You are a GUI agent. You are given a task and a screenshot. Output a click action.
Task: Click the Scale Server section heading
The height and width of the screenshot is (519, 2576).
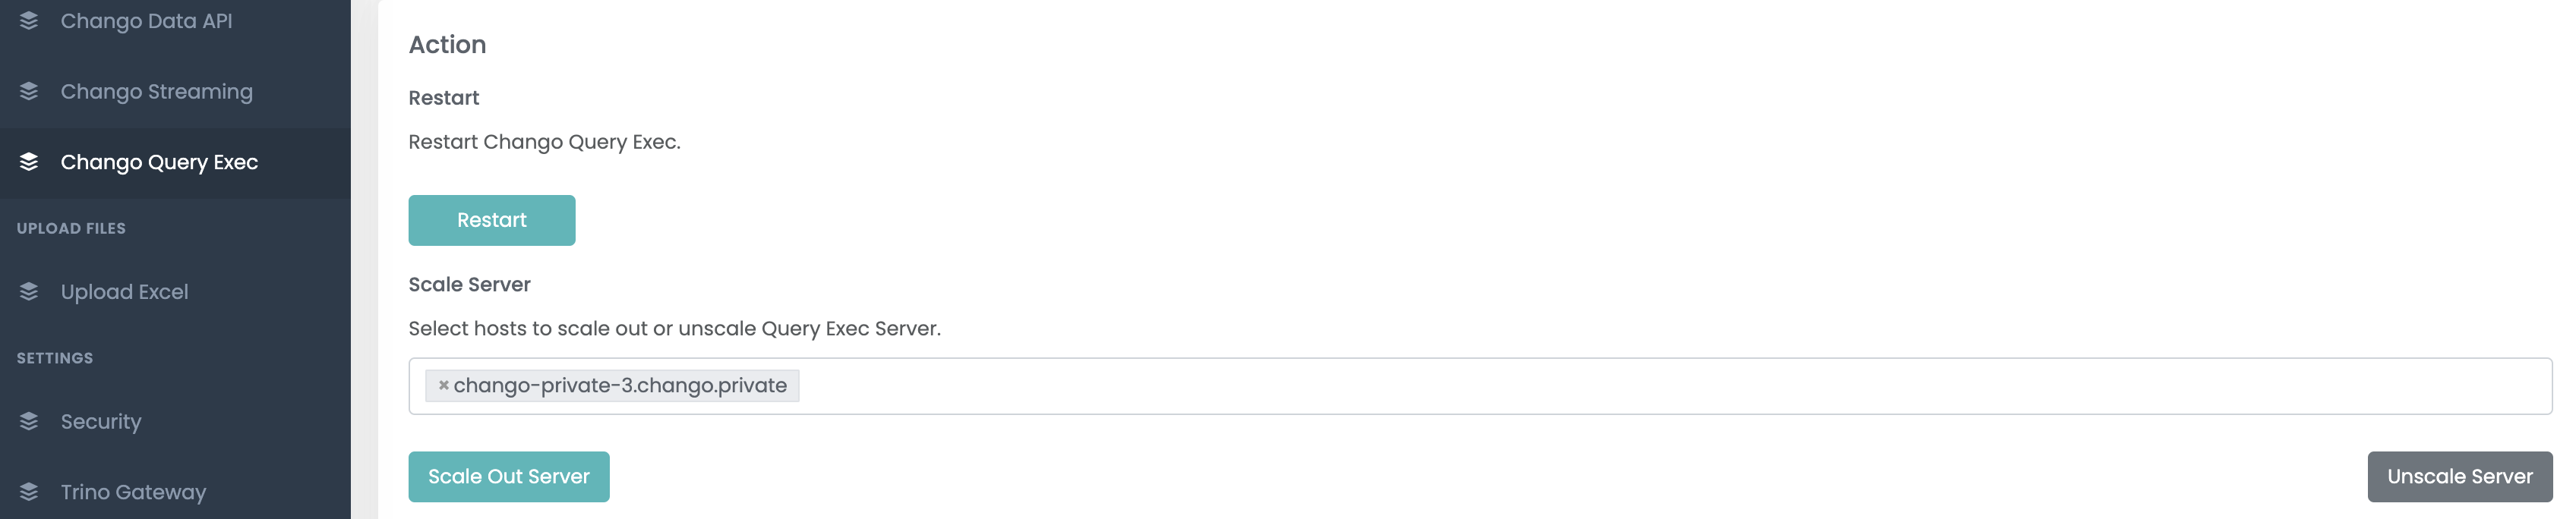pyautogui.click(x=469, y=285)
